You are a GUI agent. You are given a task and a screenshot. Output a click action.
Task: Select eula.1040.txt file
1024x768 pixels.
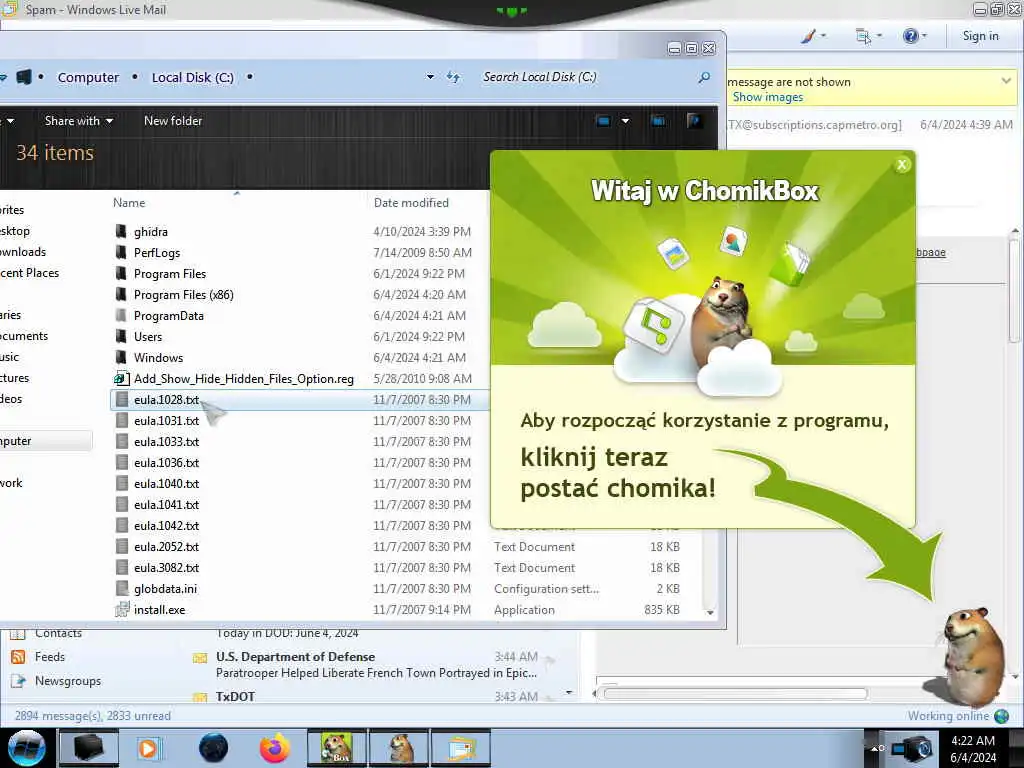(166, 483)
